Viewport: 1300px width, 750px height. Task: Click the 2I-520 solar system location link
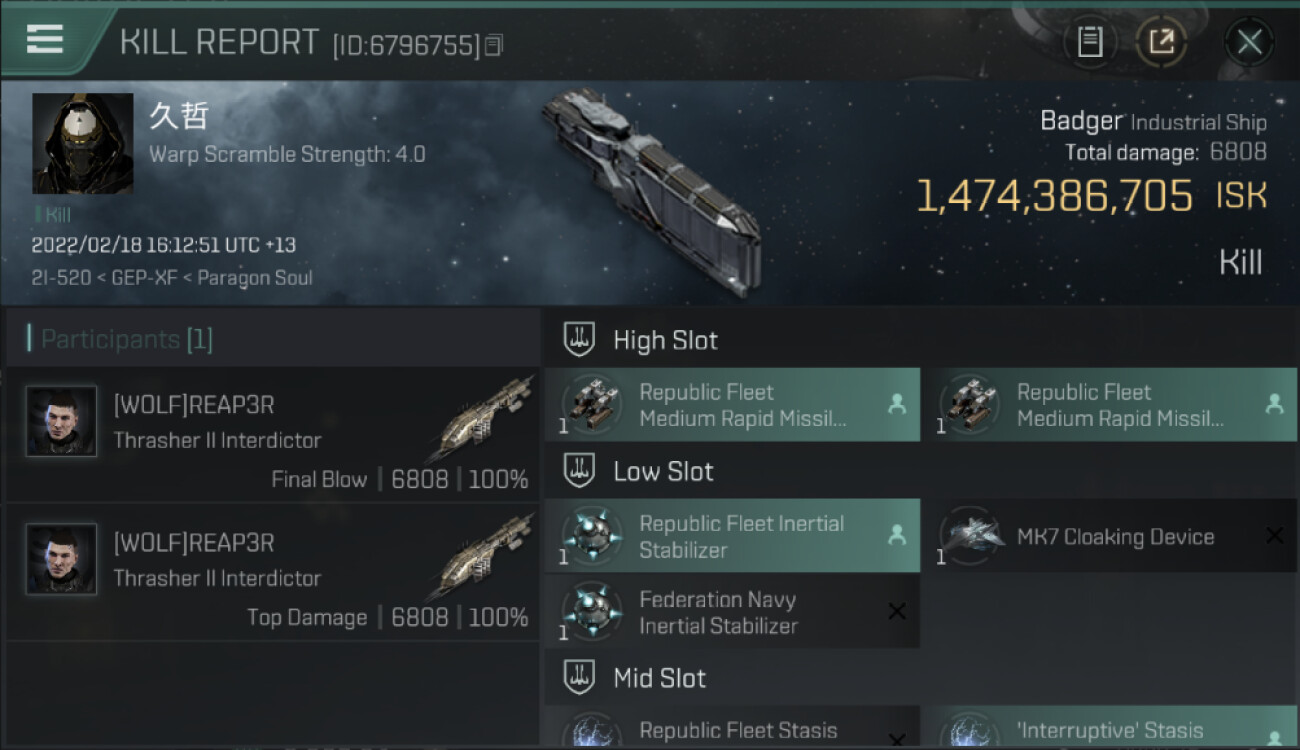(x=64, y=278)
